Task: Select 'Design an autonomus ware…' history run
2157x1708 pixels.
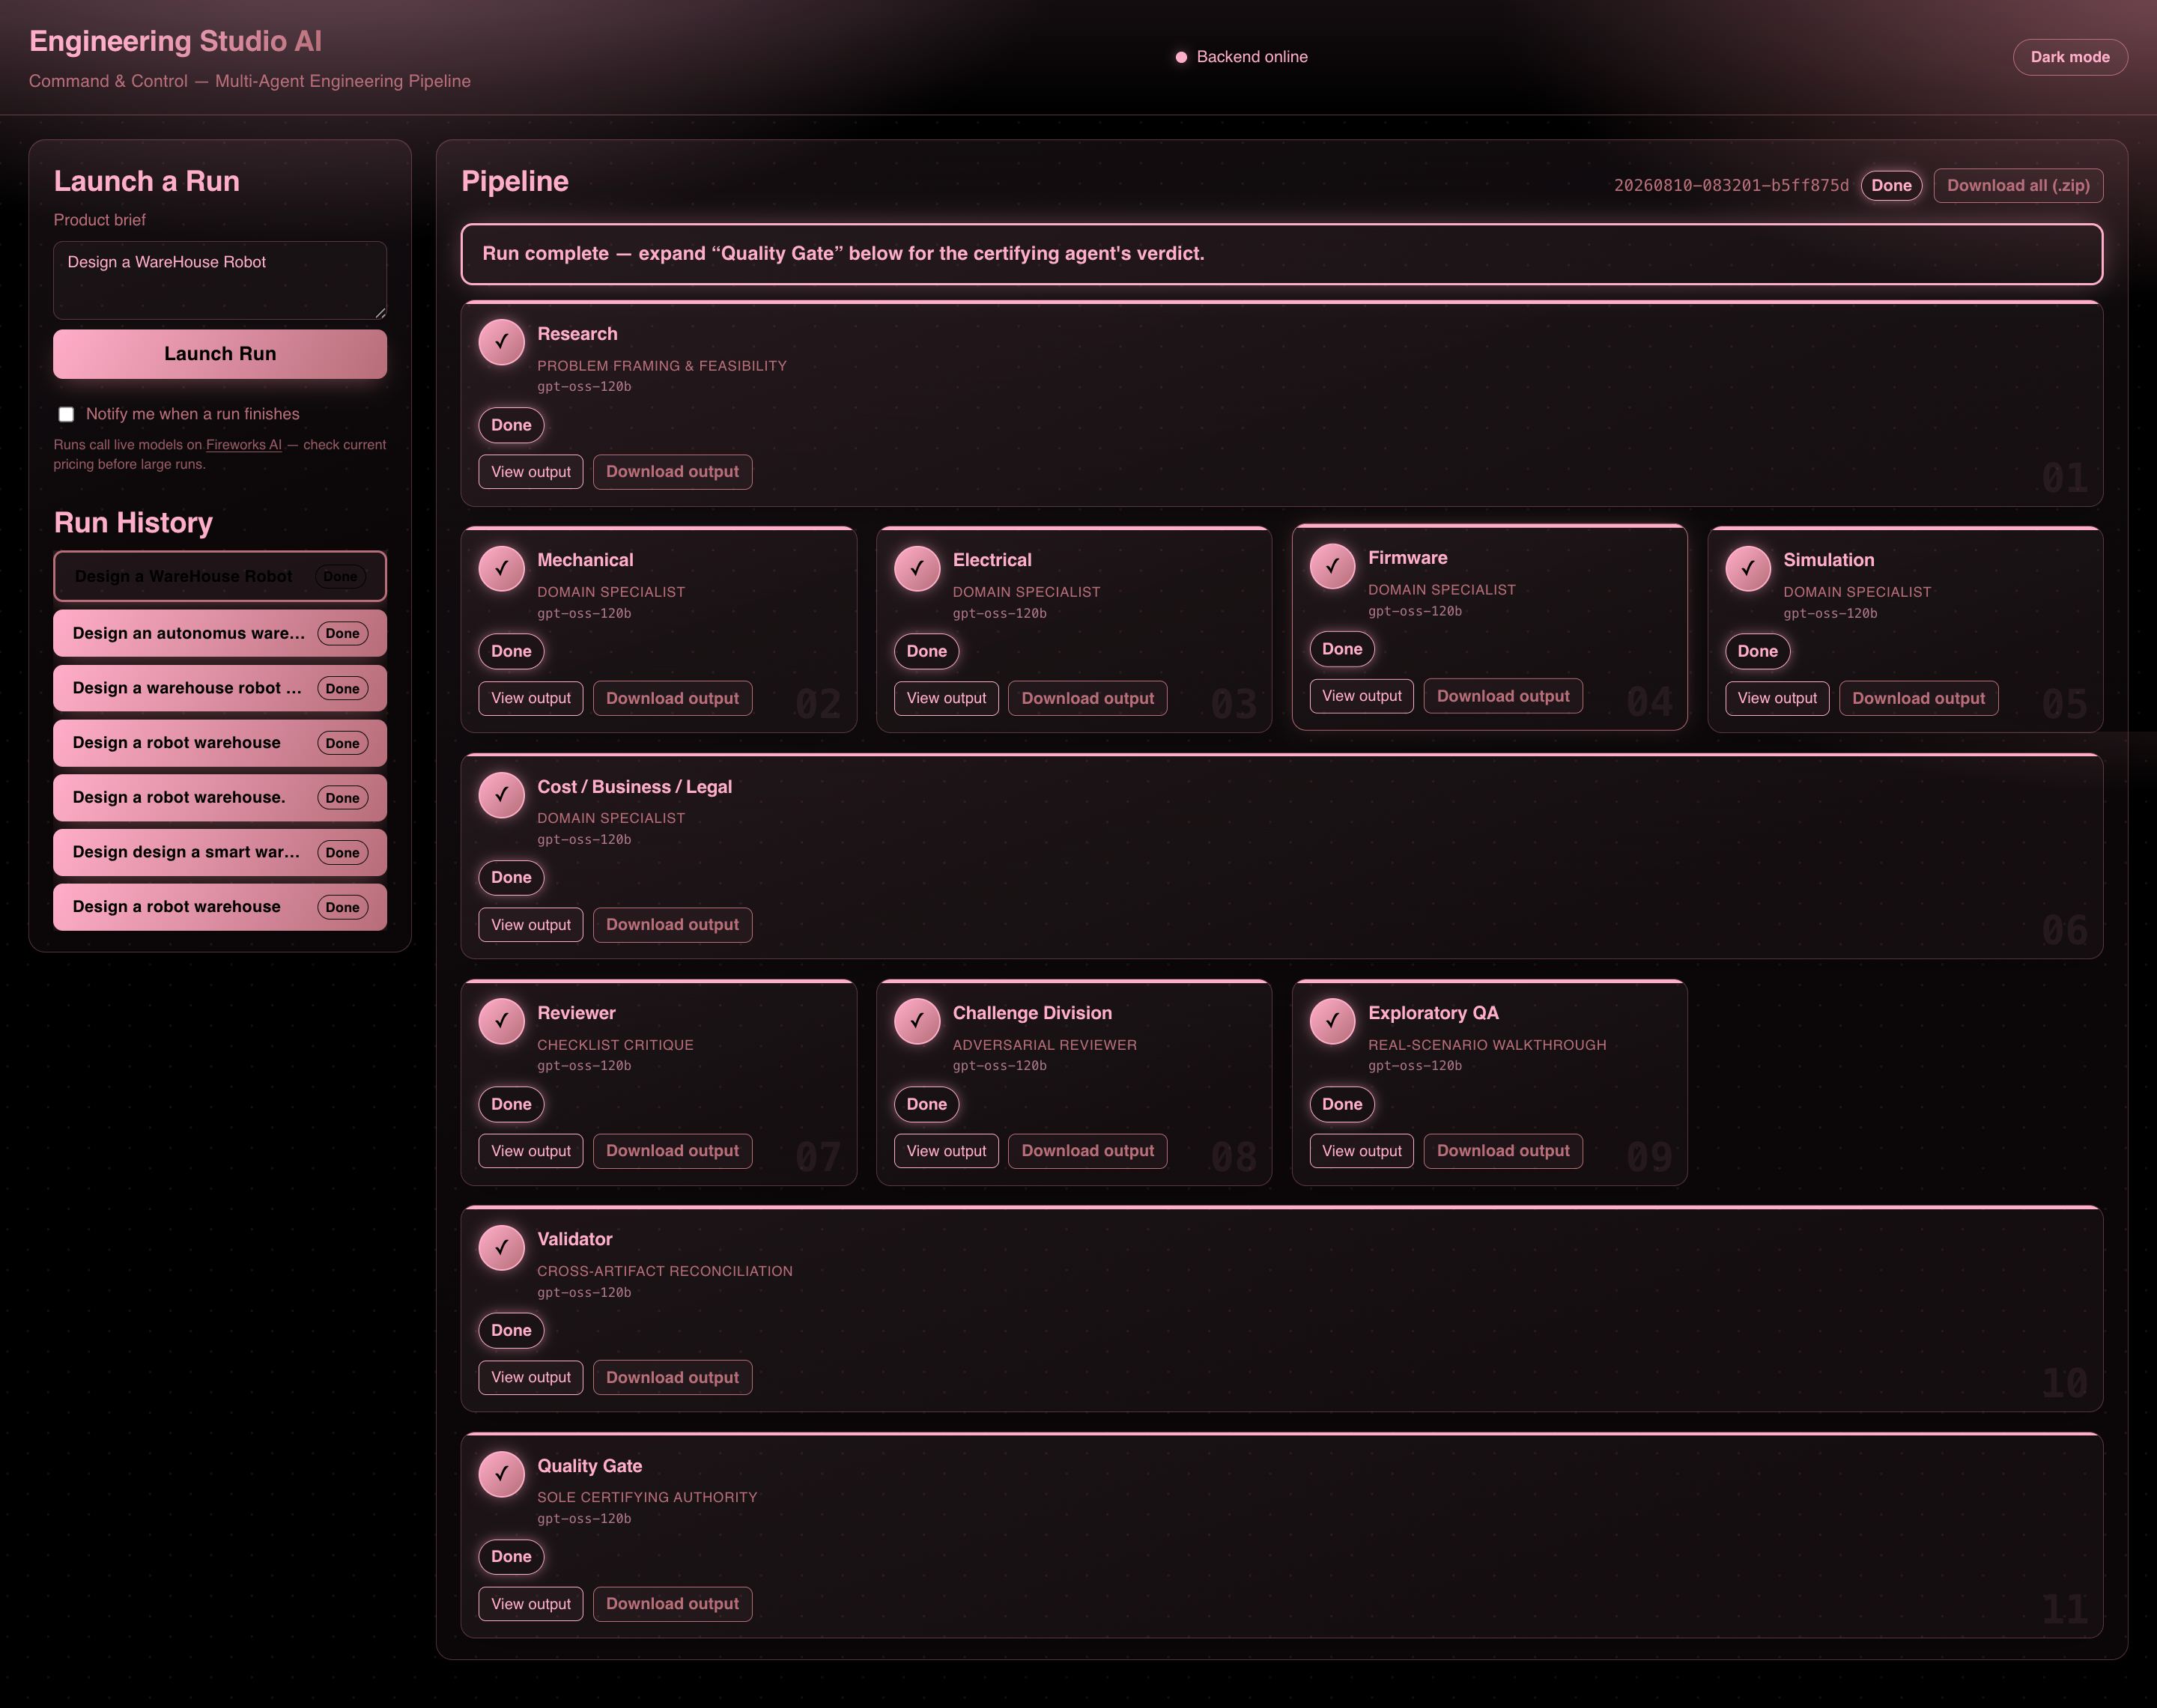Action: [220, 633]
